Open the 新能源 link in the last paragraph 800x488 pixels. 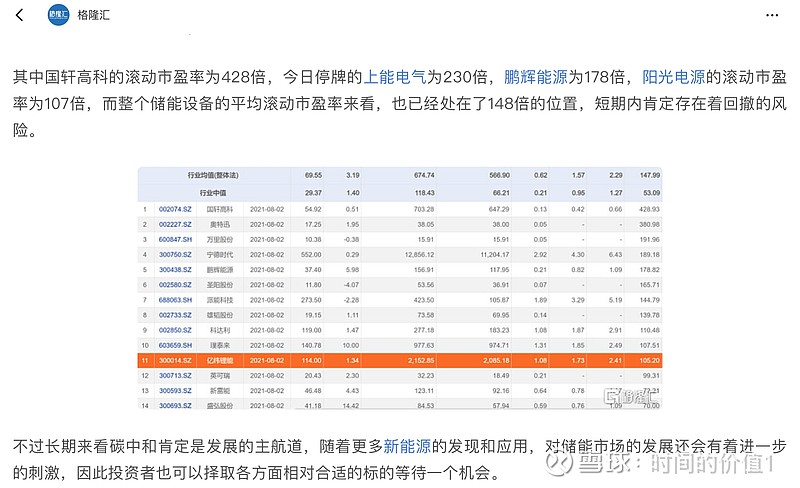[407, 446]
